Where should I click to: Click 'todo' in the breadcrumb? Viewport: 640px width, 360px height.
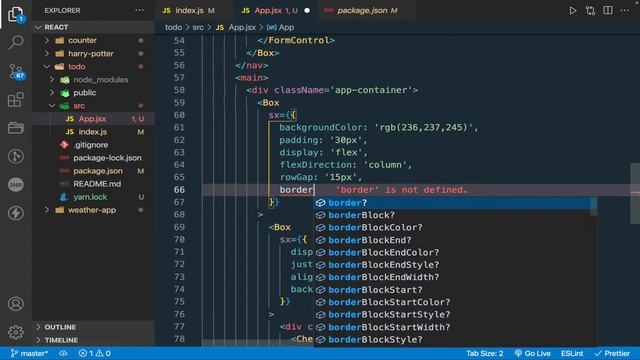(x=173, y=27)
